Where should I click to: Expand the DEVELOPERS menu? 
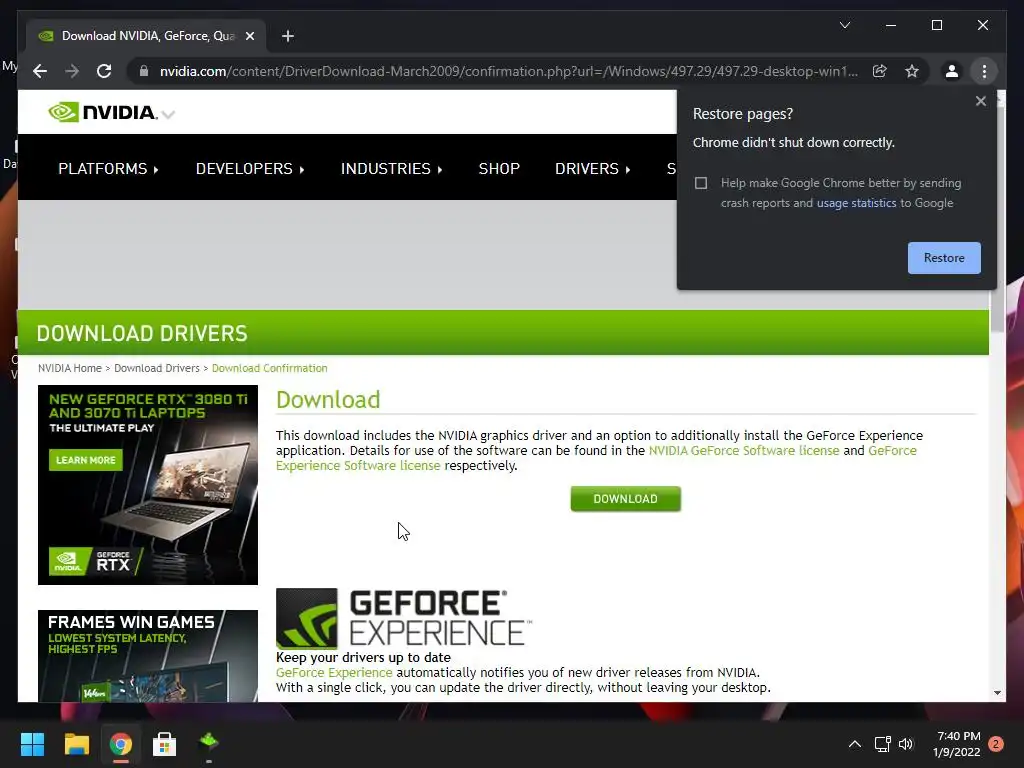pos(250,168)
